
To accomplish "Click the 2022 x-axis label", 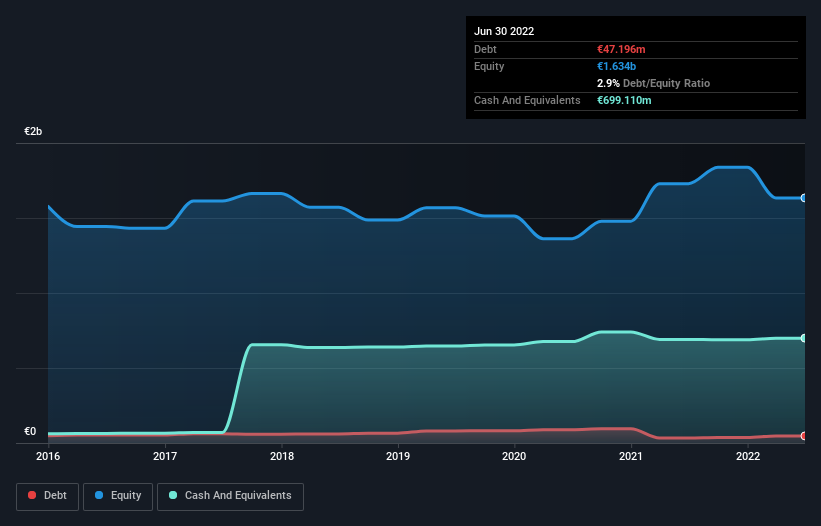I will point(748,456).
